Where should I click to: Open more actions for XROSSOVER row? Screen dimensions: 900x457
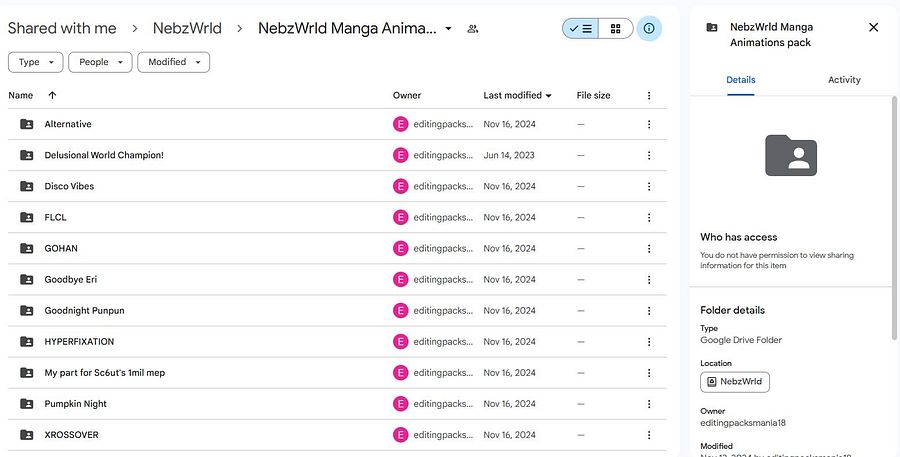(649, 435)
